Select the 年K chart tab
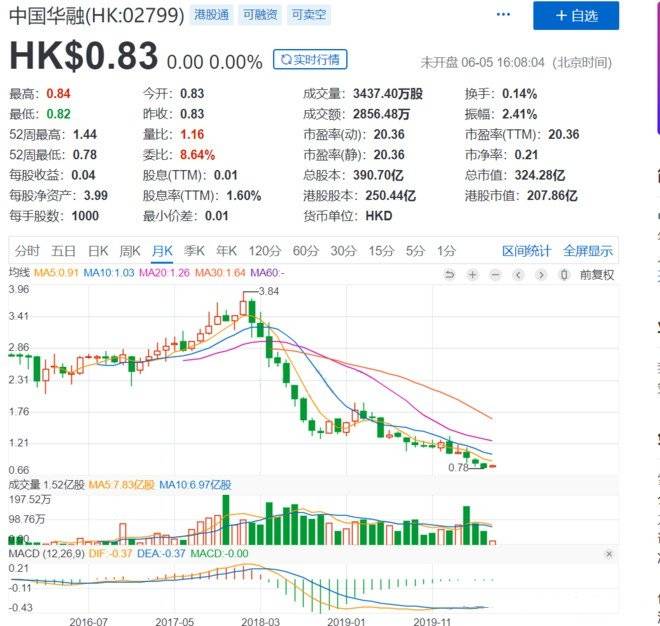 [226, 251]
